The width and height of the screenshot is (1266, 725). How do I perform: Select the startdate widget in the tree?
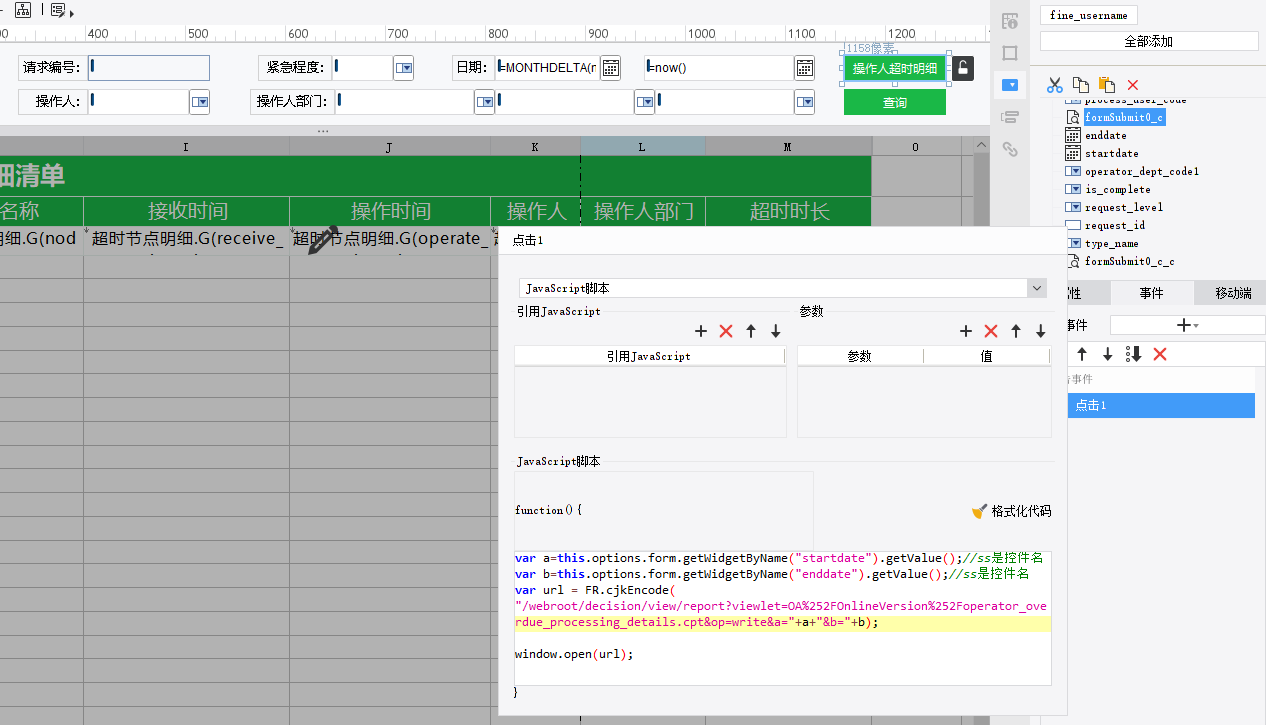1112,153
